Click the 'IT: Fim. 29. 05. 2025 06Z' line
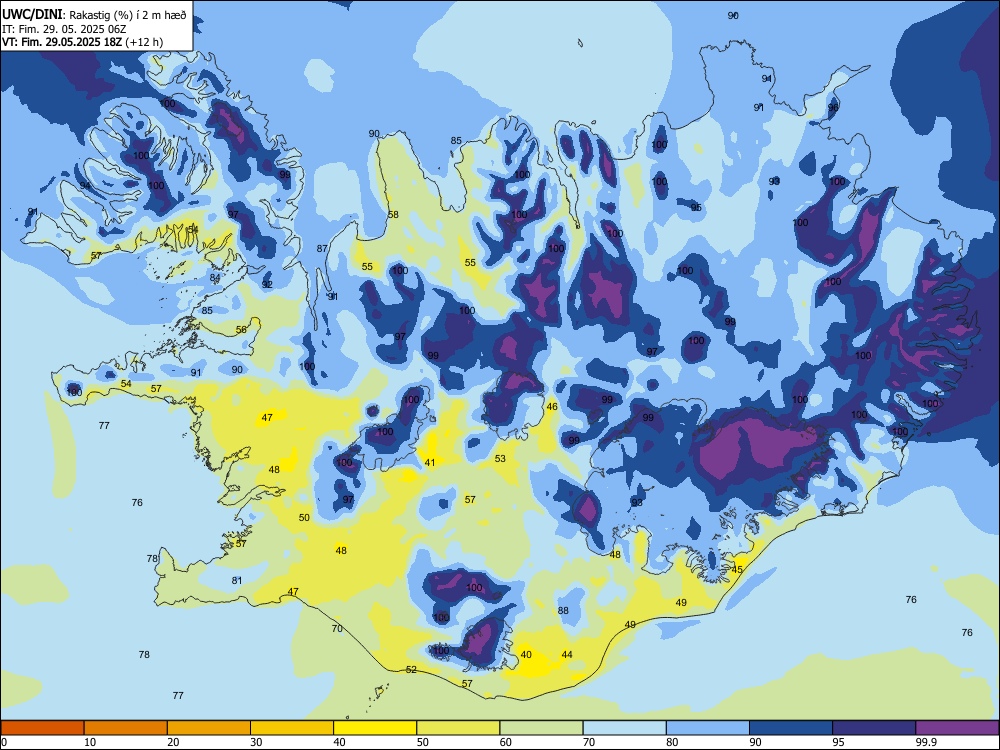 tap(64, 29)
